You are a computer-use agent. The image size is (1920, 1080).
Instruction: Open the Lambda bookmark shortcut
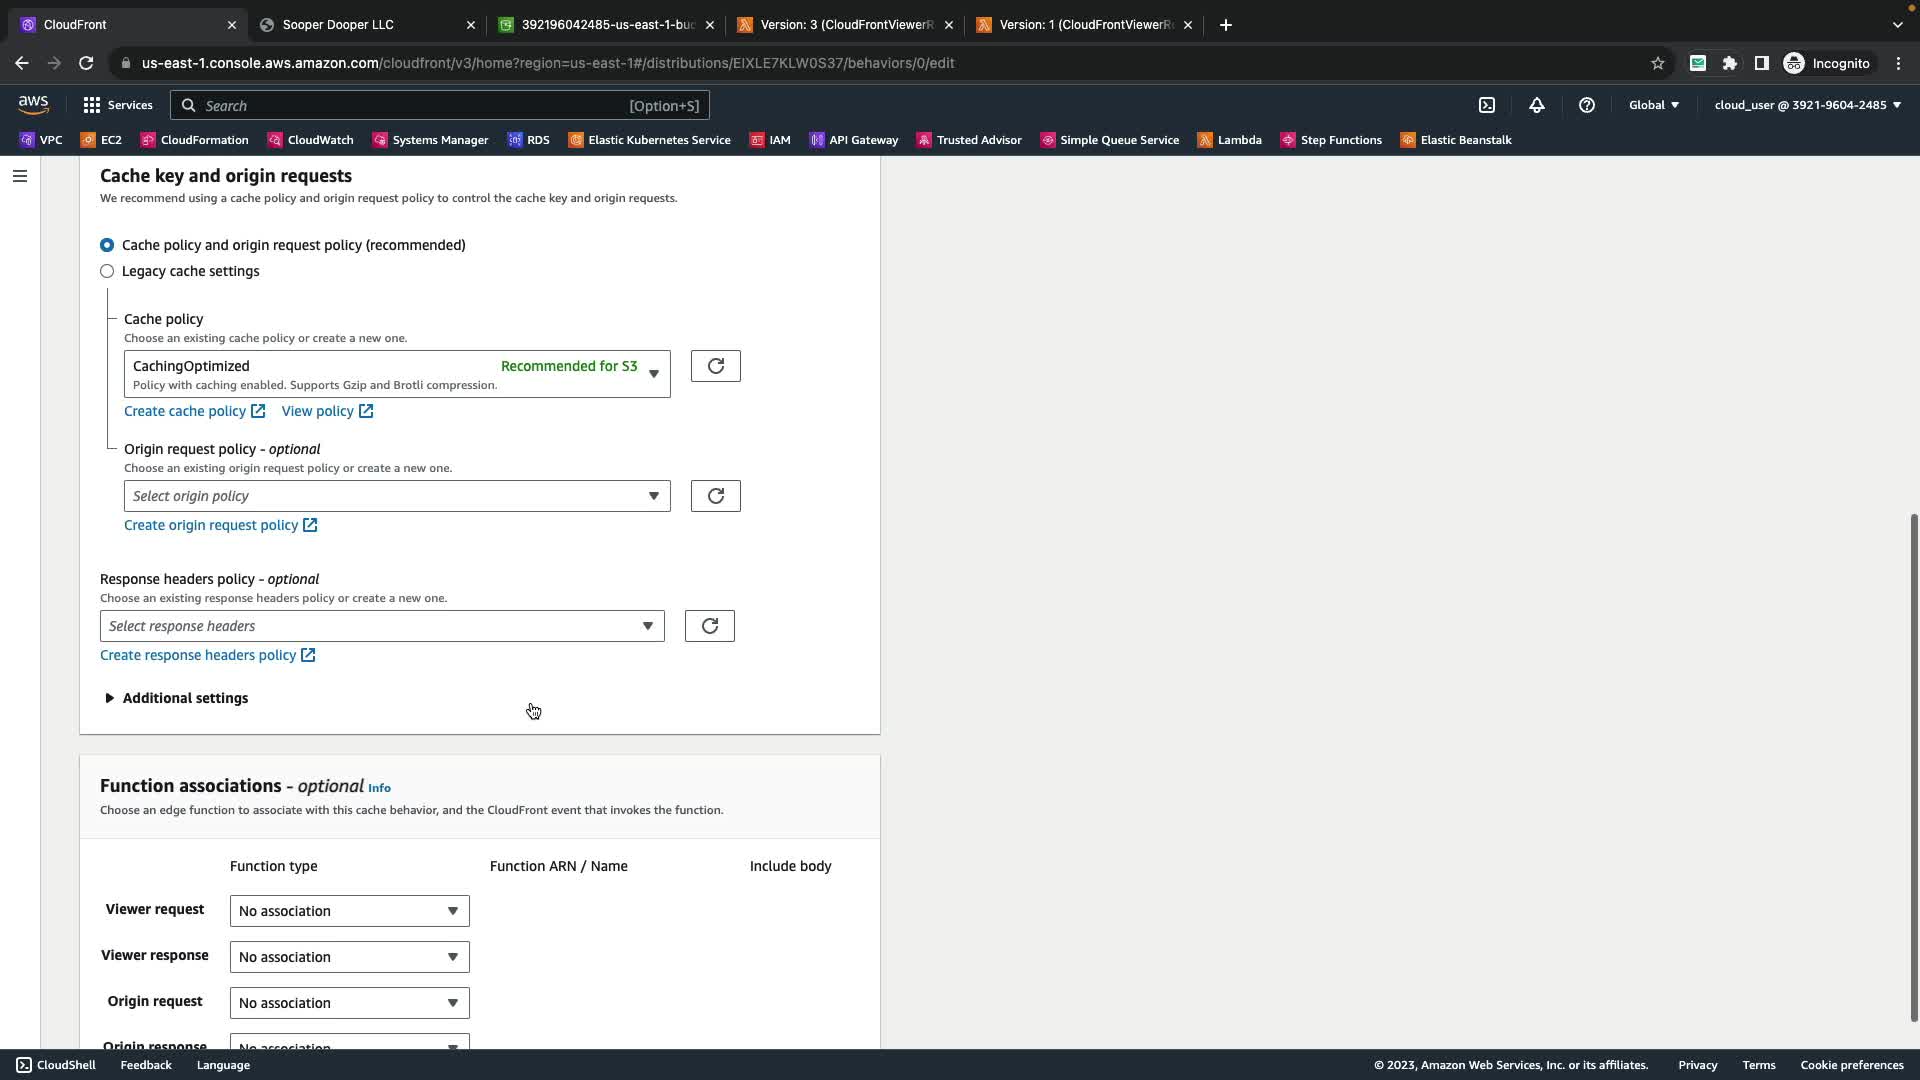[x=1230, y=140]
